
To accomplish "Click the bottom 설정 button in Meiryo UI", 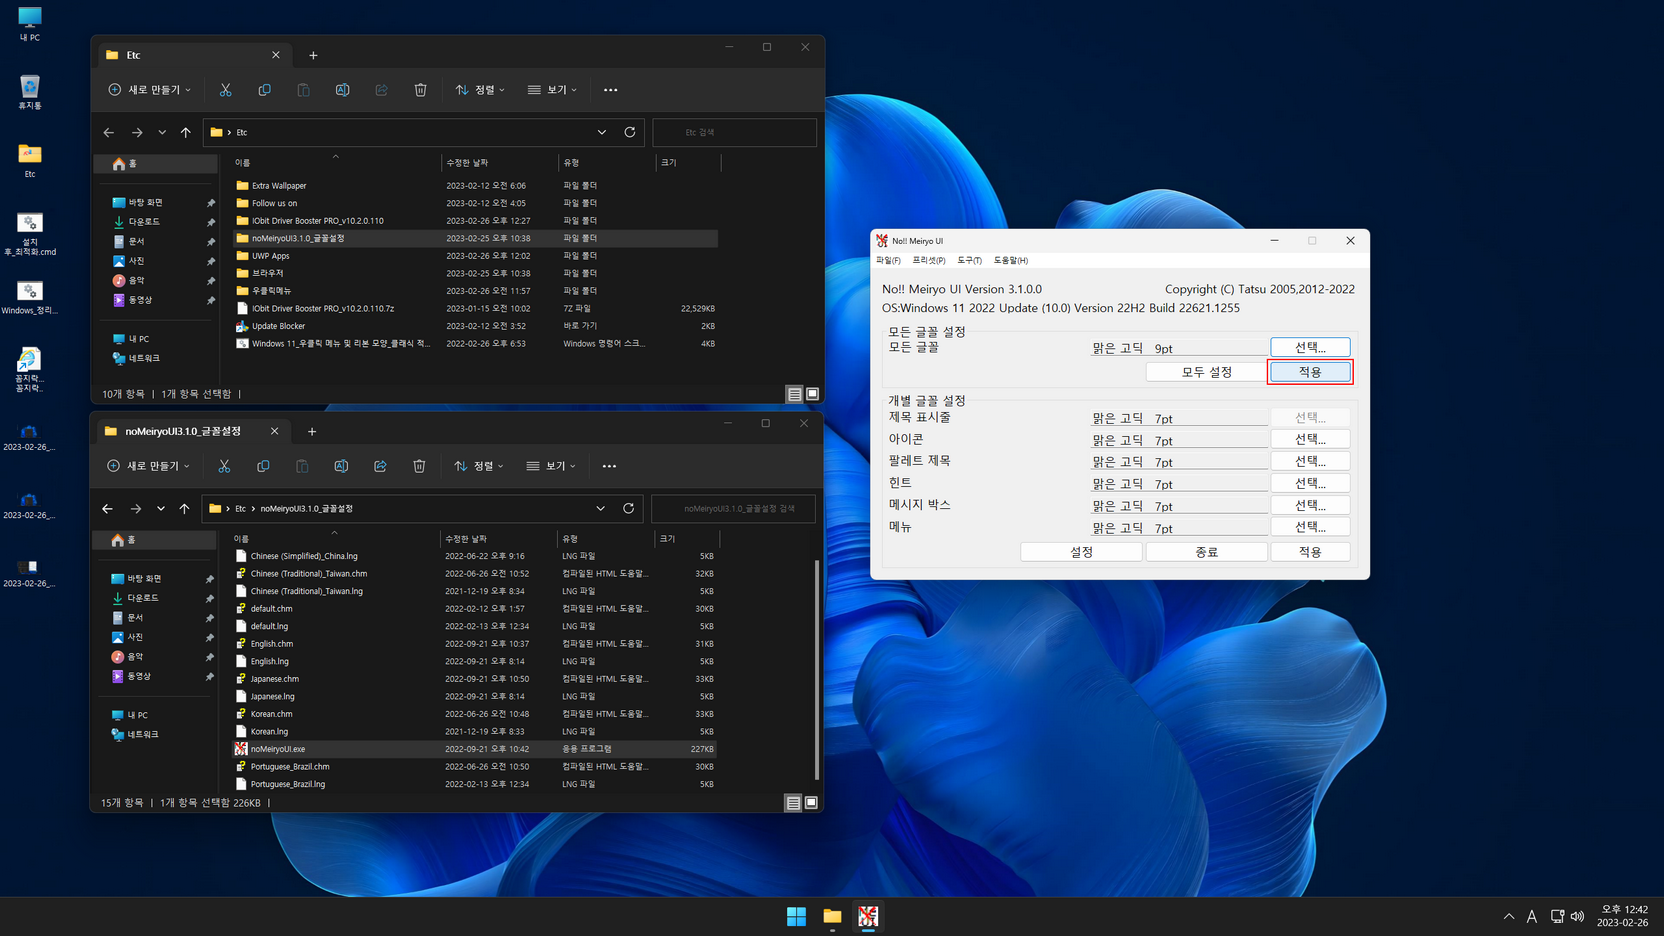I will click(x=1081, y=552).
